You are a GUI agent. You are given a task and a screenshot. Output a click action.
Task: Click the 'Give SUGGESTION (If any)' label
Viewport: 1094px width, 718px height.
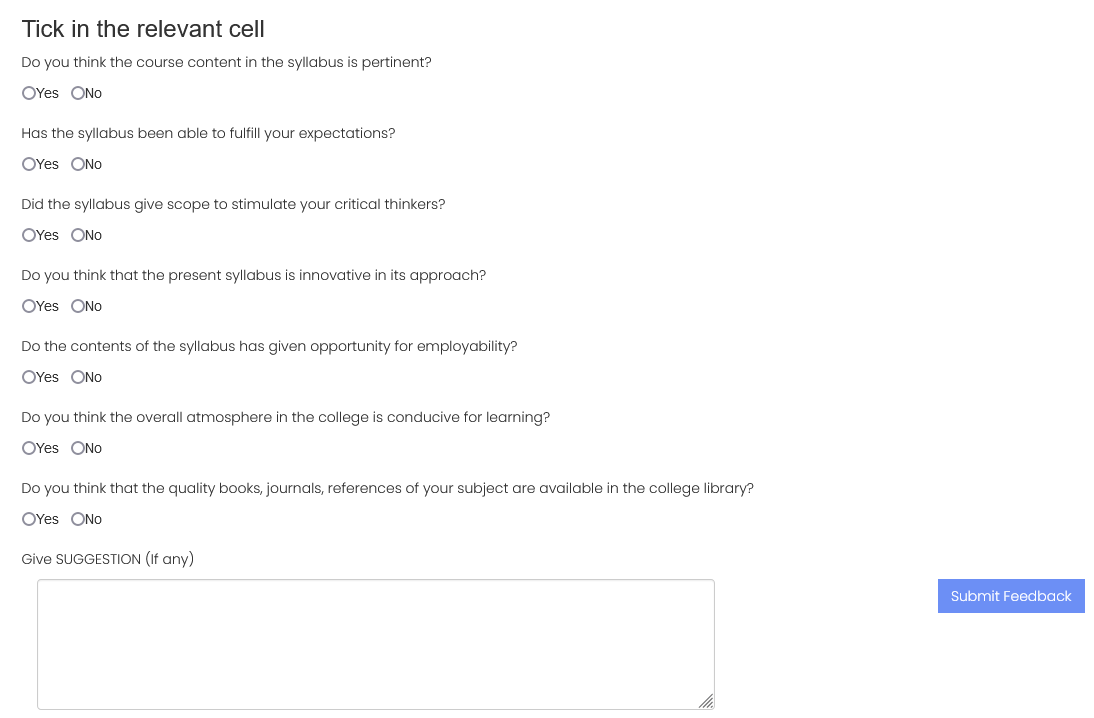107,559
